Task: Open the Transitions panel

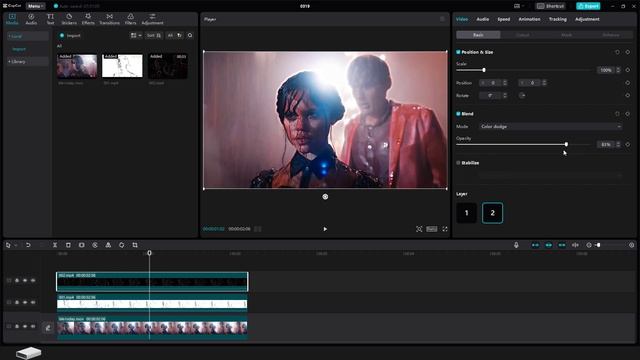Action: tap(109, 19)
